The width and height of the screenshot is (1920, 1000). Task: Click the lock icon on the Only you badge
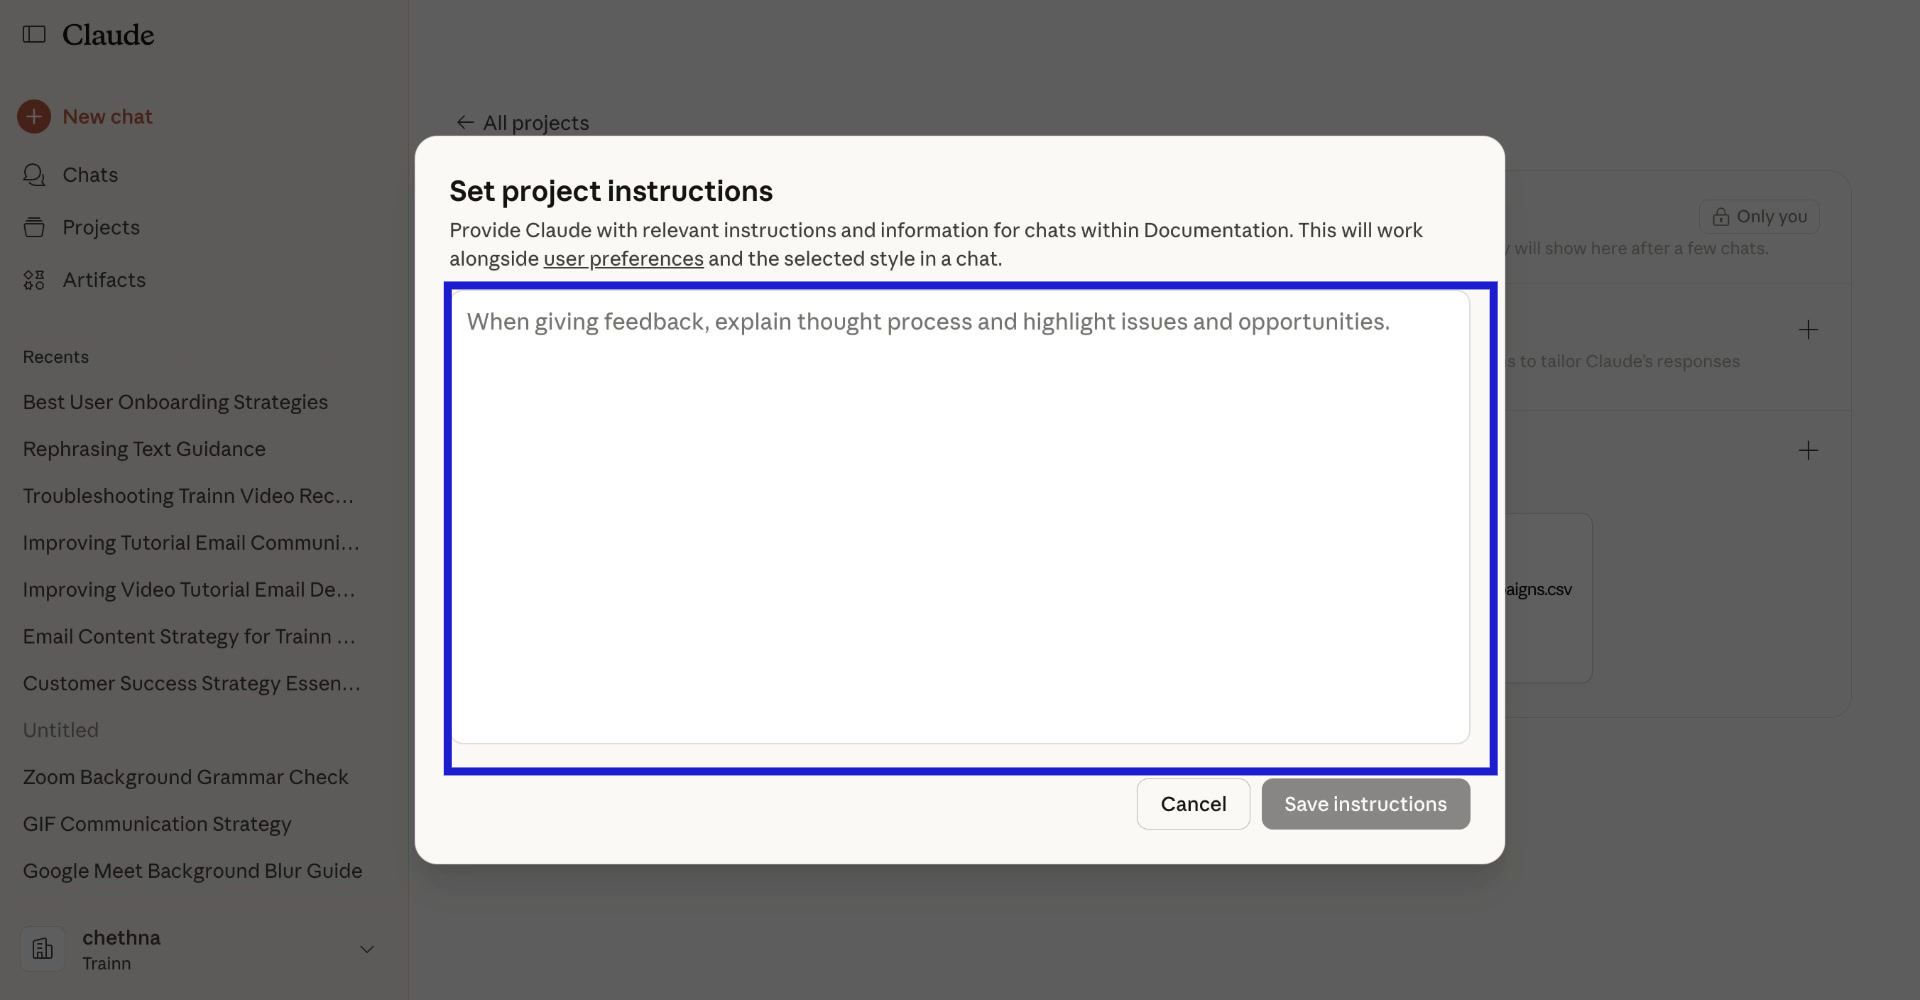point(1721,216)
